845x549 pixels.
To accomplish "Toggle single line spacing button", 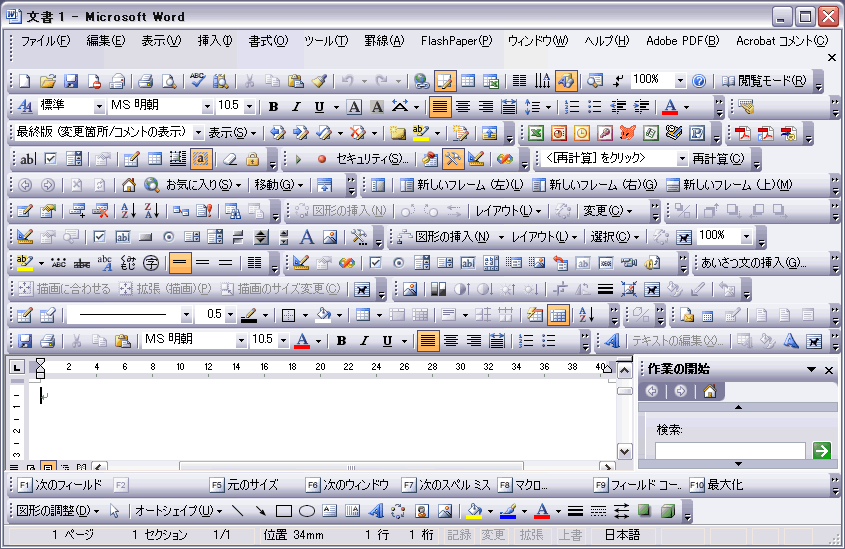I will [x=179, y=263].
